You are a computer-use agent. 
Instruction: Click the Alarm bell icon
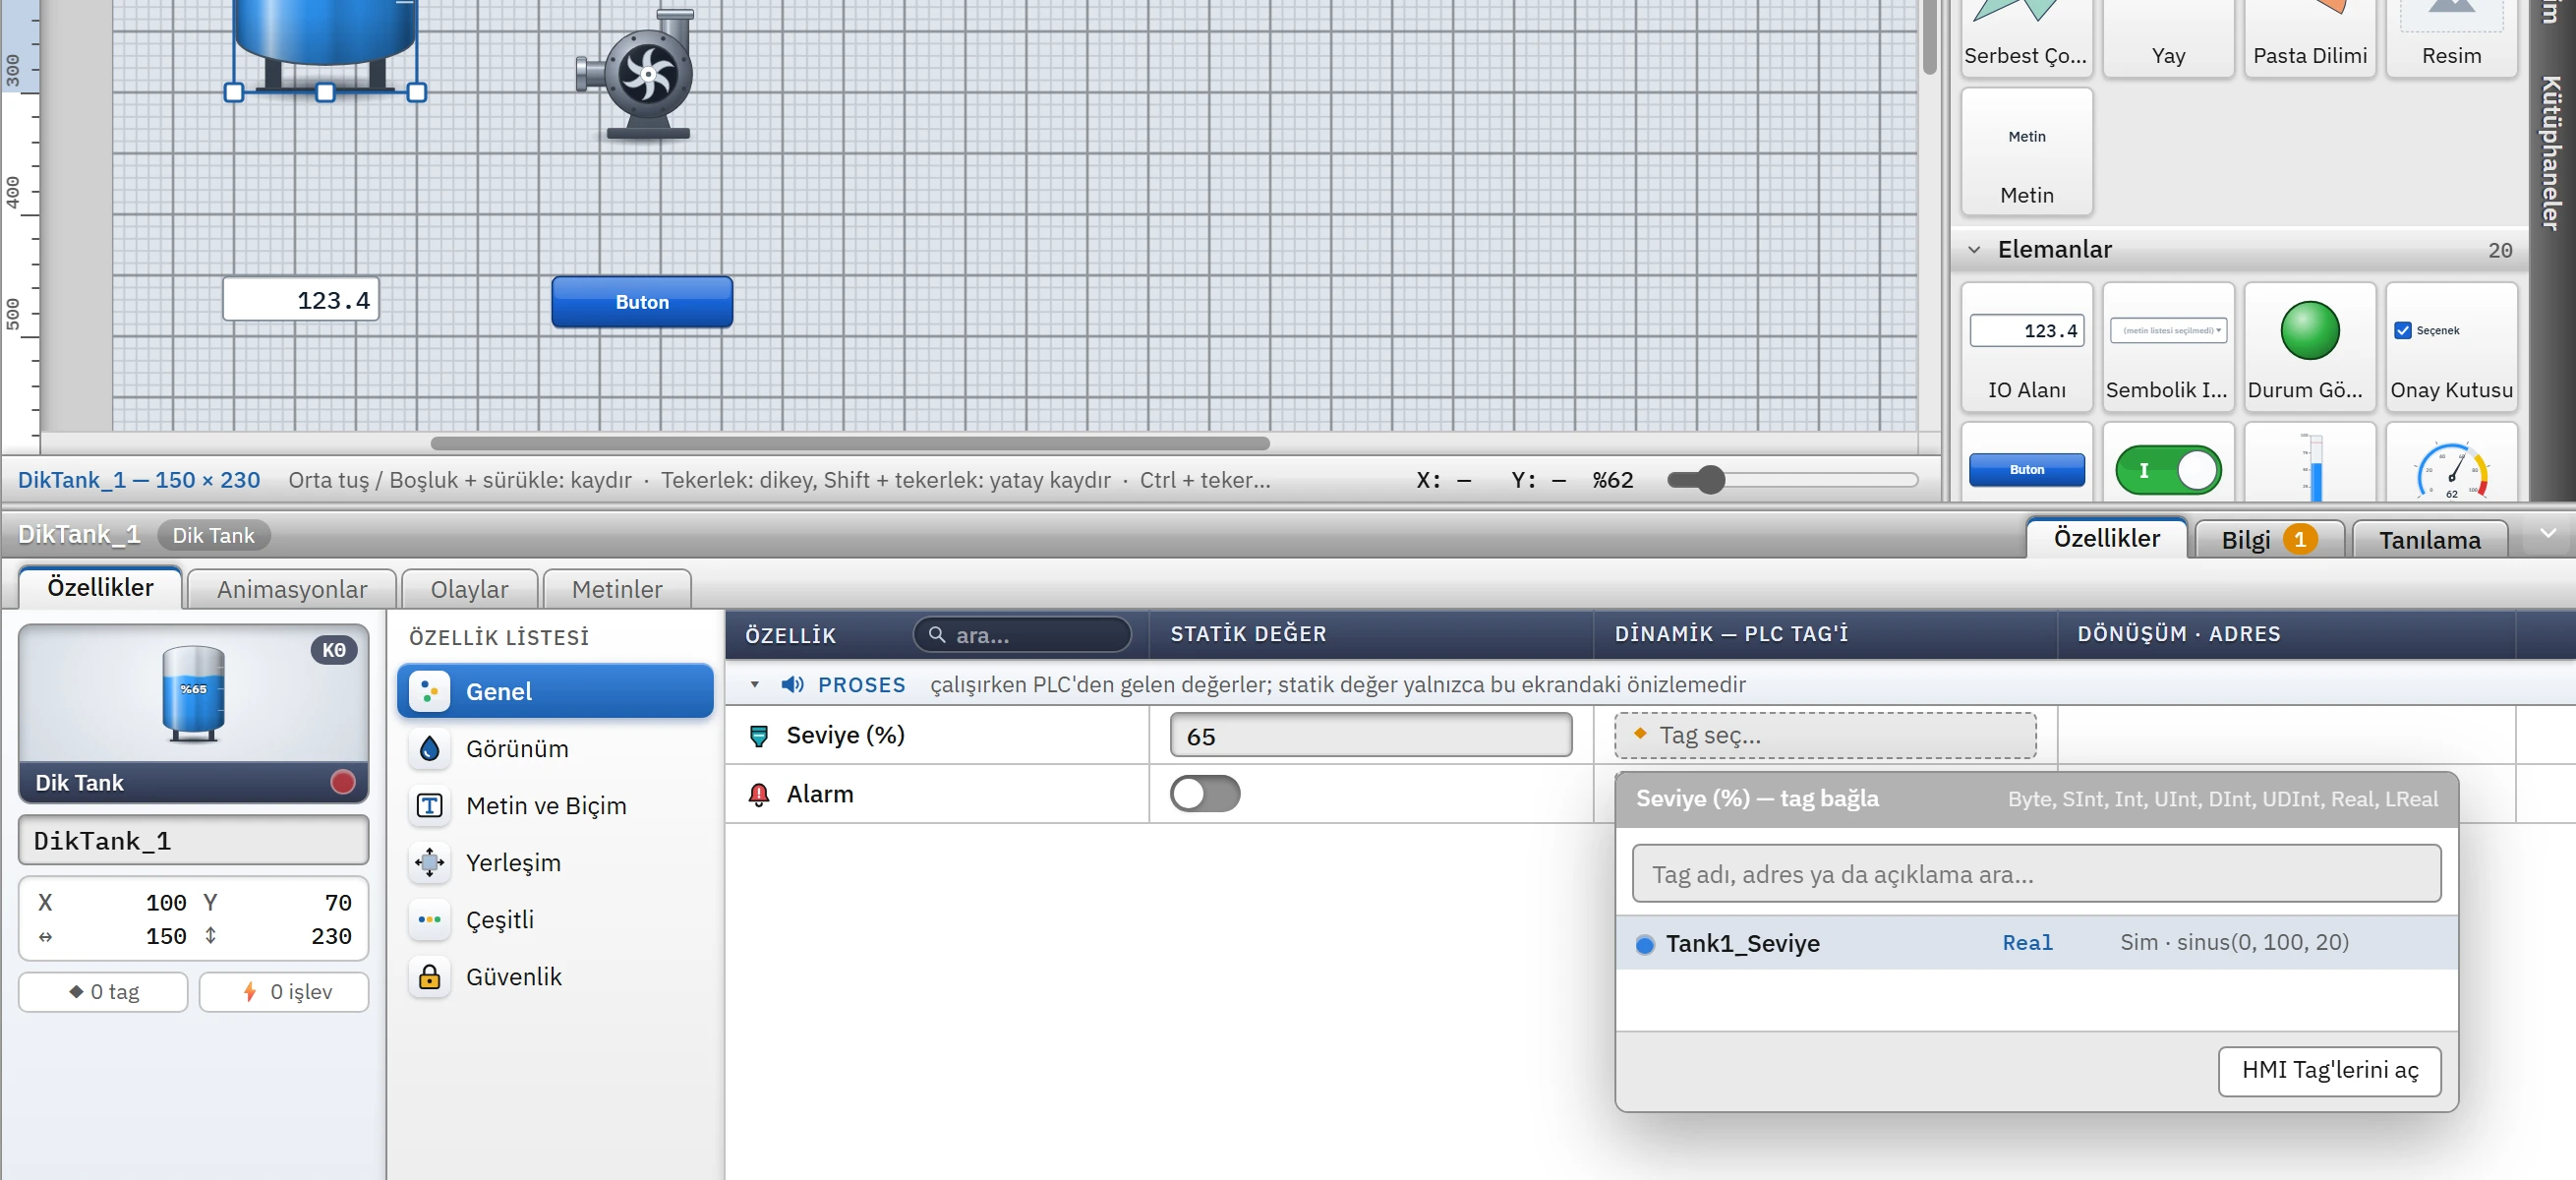coord(759,794)
